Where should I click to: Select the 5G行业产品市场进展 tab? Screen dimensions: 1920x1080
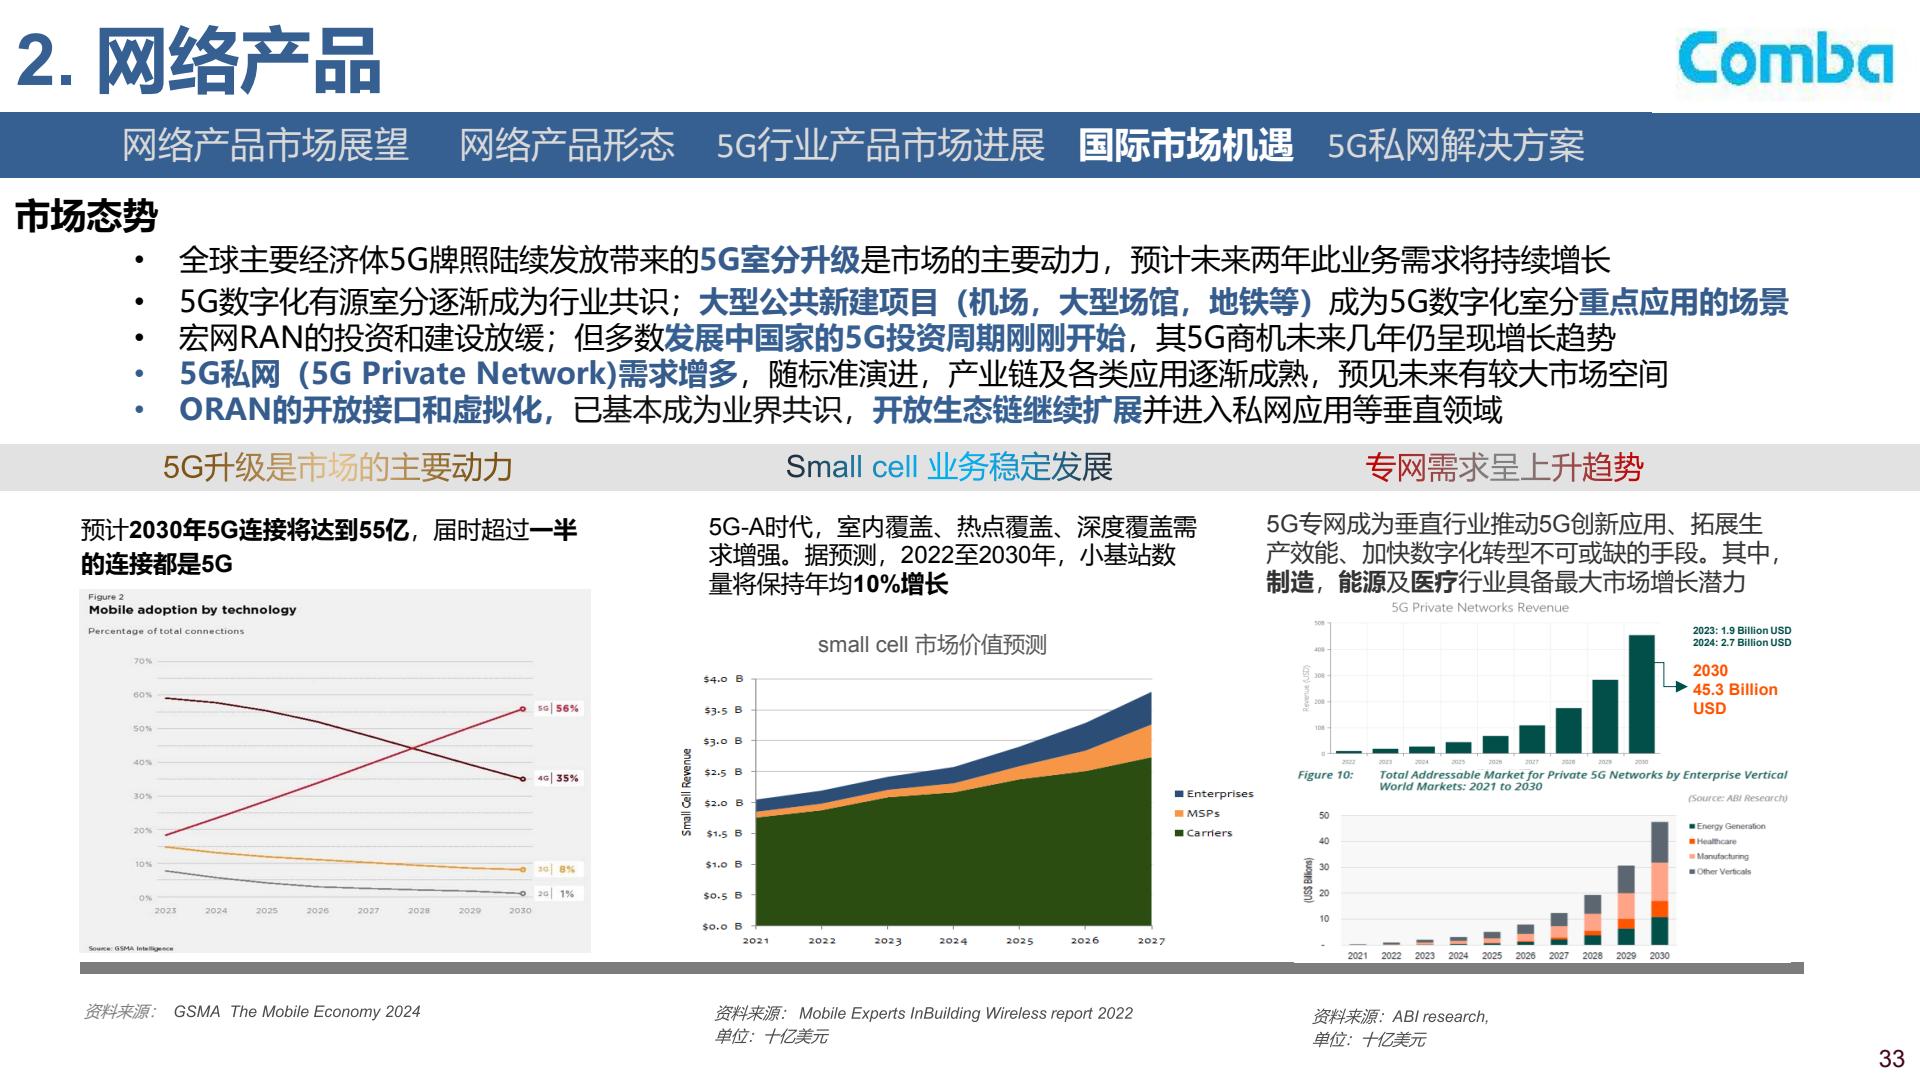[x=880, y=146]
